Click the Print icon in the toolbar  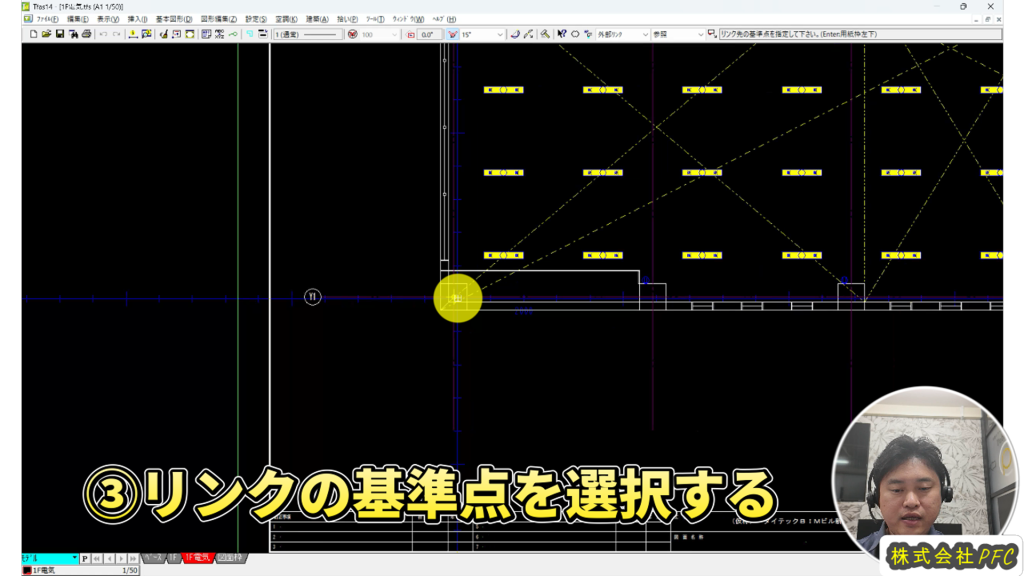pos(86,34)
